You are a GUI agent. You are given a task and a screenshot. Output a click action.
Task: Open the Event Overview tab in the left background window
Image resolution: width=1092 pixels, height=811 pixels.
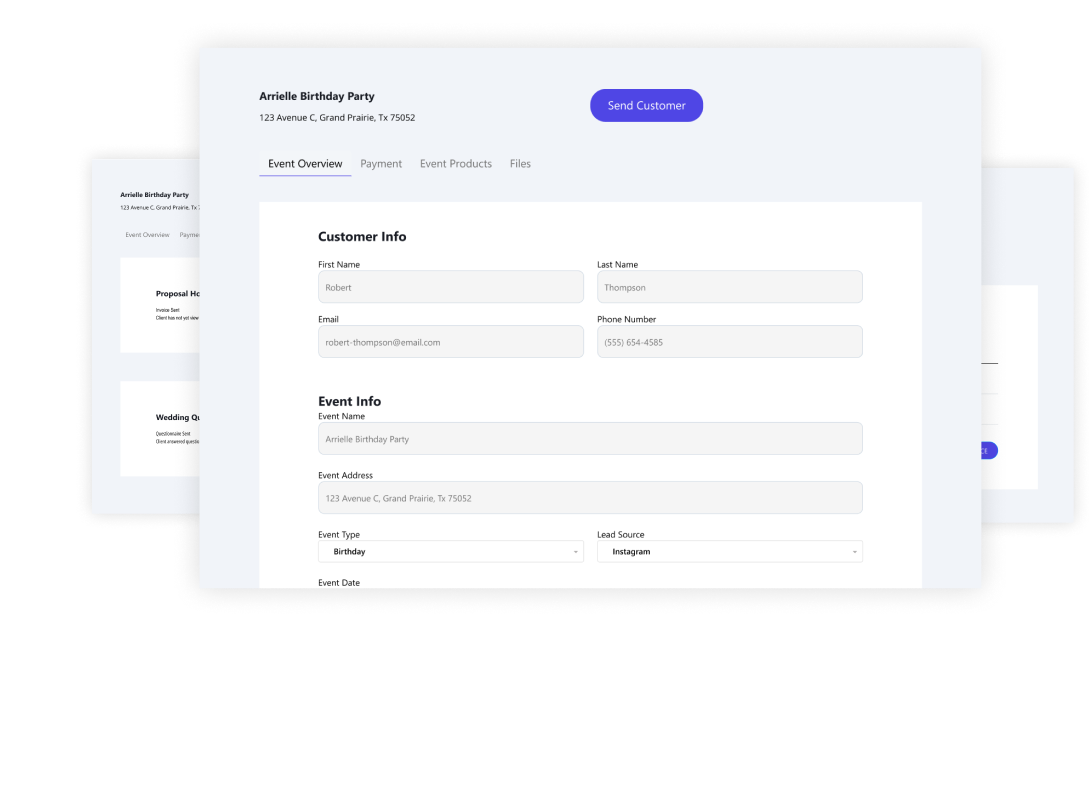point(147,235)
